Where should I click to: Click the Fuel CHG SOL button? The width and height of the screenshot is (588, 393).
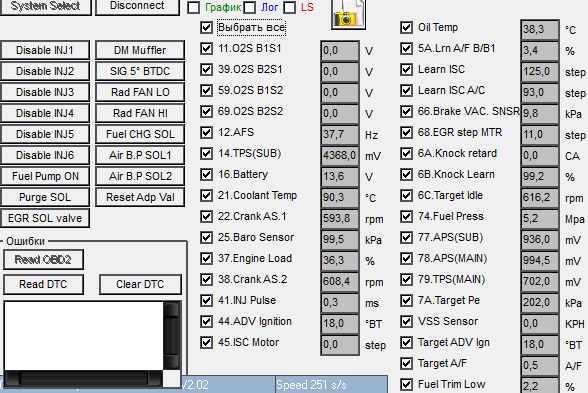[140, 134]
